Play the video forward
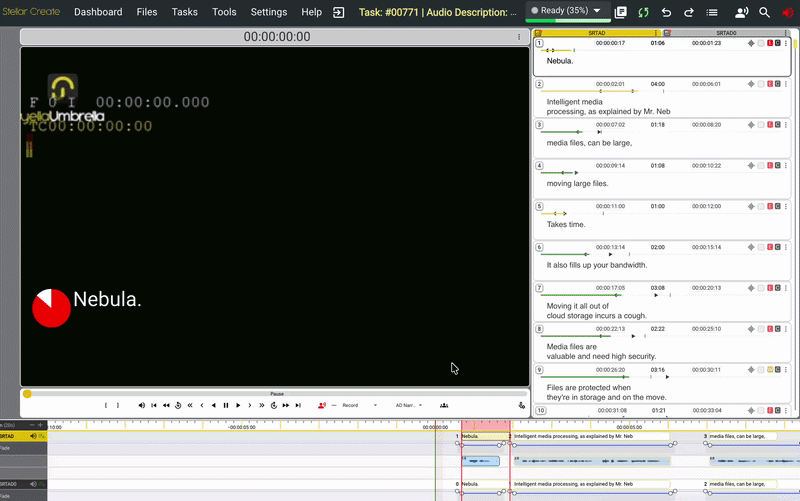The width and height of the screenshot is (800, 501). (238, 406)
